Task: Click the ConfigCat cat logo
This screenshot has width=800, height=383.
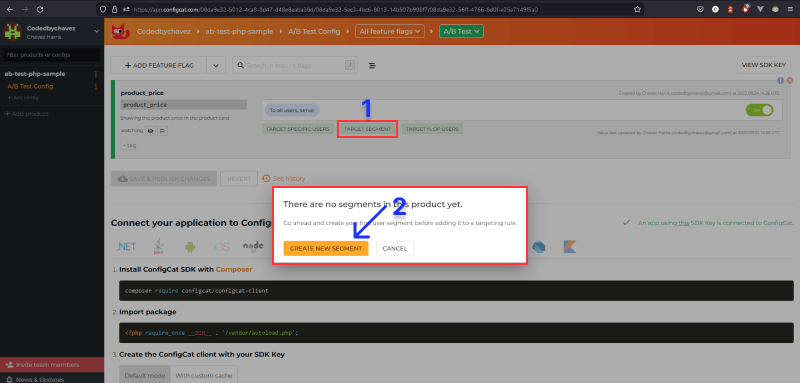Action: pos(119,32)
